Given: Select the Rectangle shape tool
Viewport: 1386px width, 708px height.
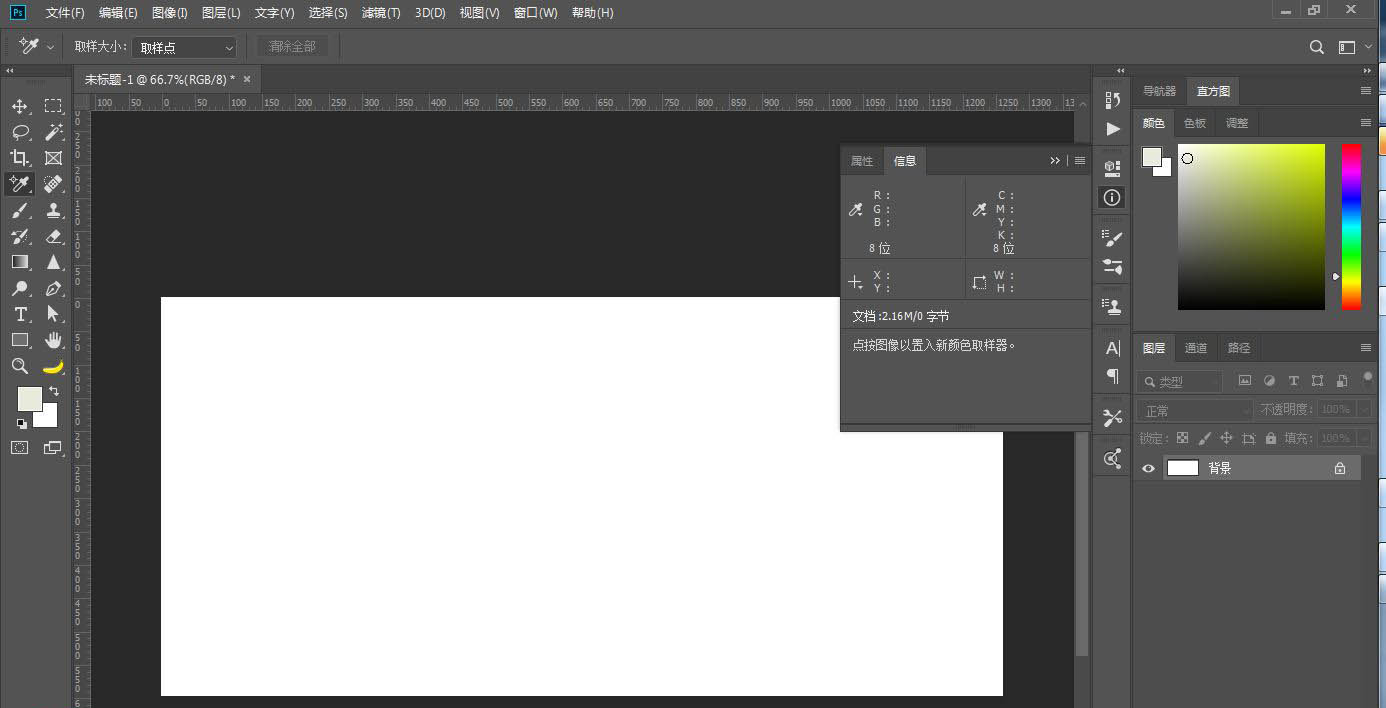Looking at the screenshot, I should point(20,340).
